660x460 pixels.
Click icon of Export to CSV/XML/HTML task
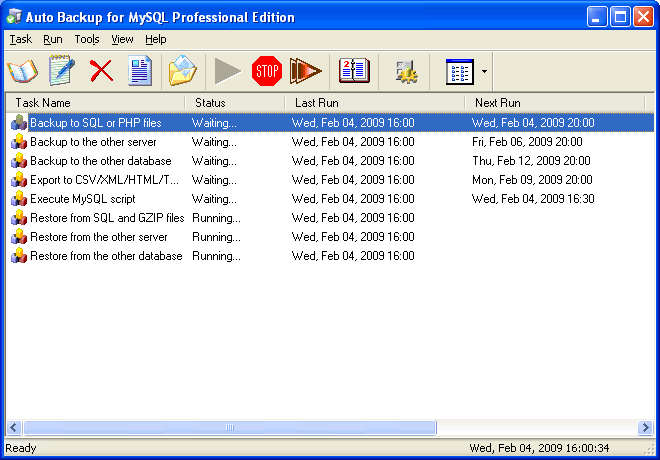pos(19,180)
